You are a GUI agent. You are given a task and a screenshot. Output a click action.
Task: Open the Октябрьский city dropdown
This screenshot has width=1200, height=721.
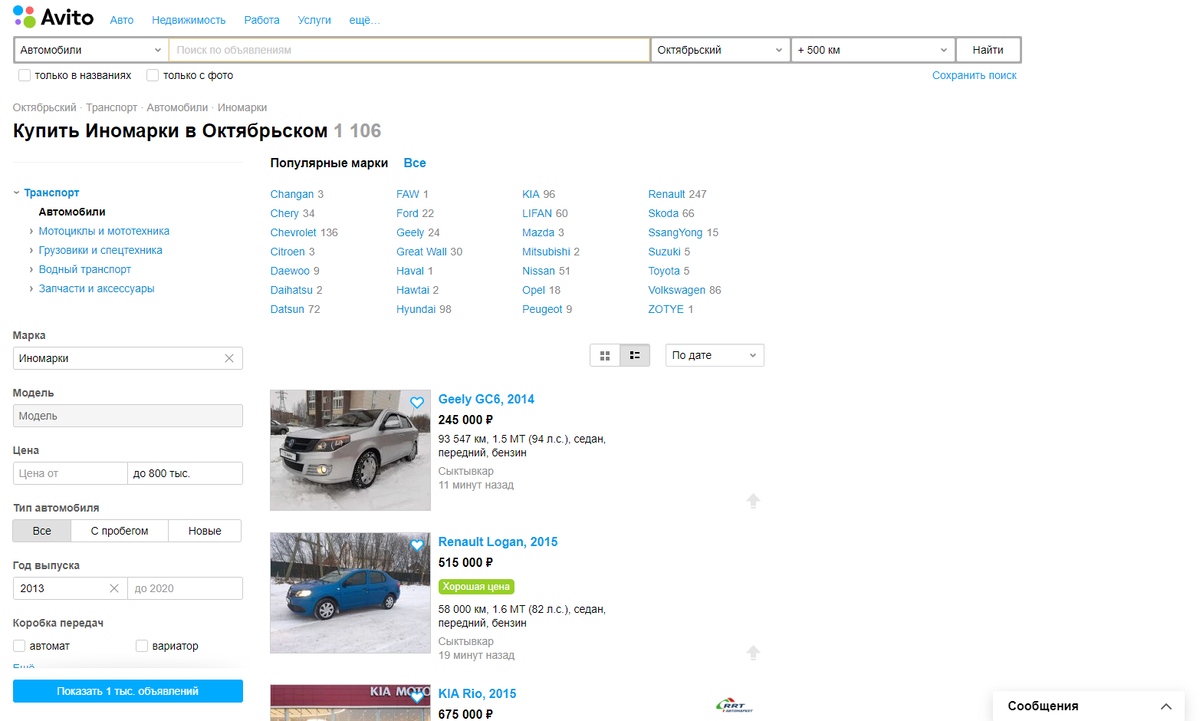720,50
